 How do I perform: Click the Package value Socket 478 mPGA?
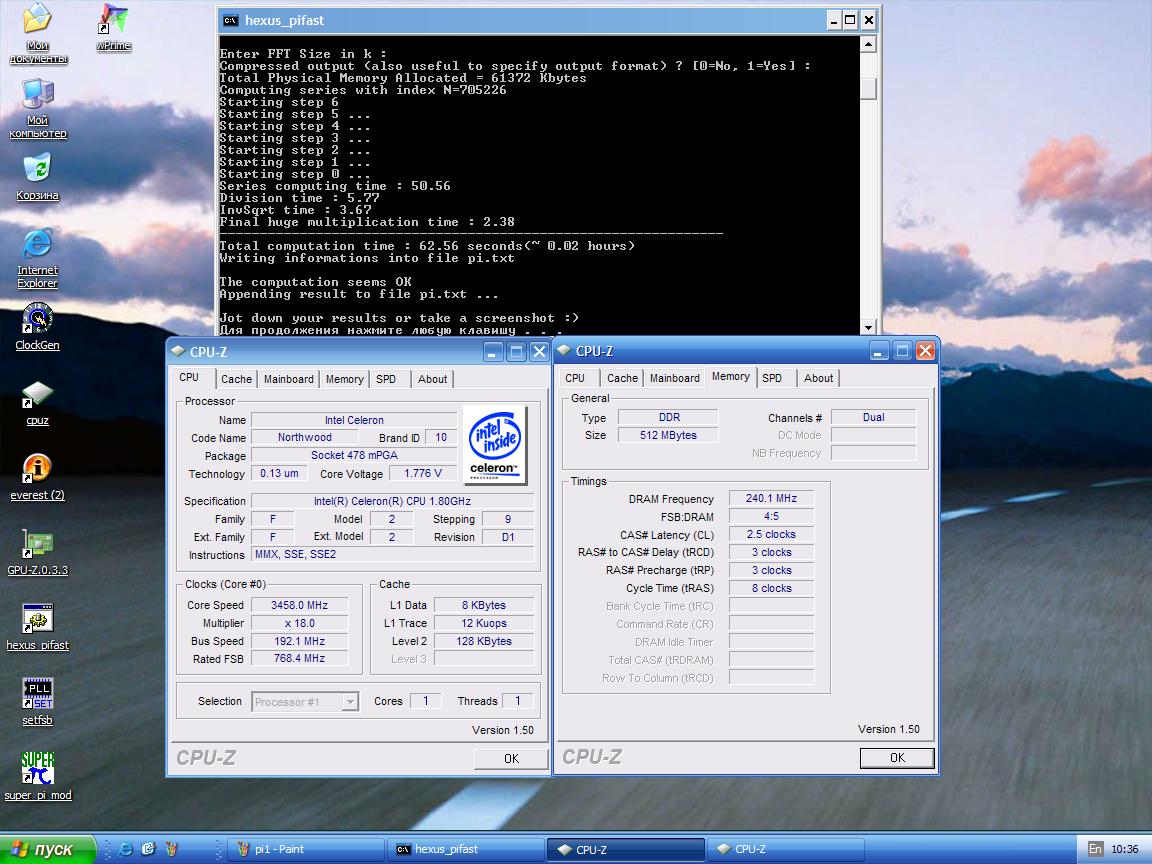point(354,456)
